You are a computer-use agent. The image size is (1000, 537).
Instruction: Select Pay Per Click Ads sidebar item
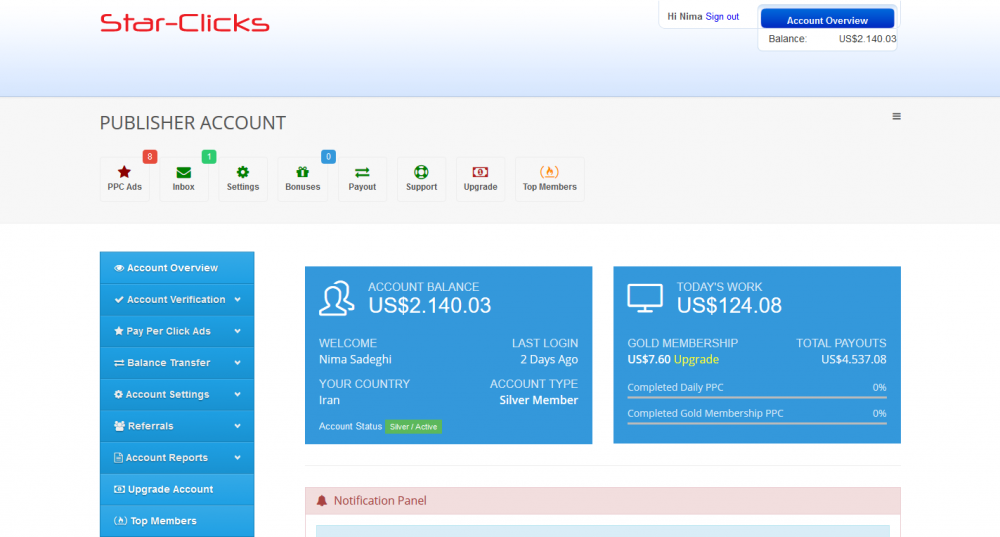click(177, 331)
